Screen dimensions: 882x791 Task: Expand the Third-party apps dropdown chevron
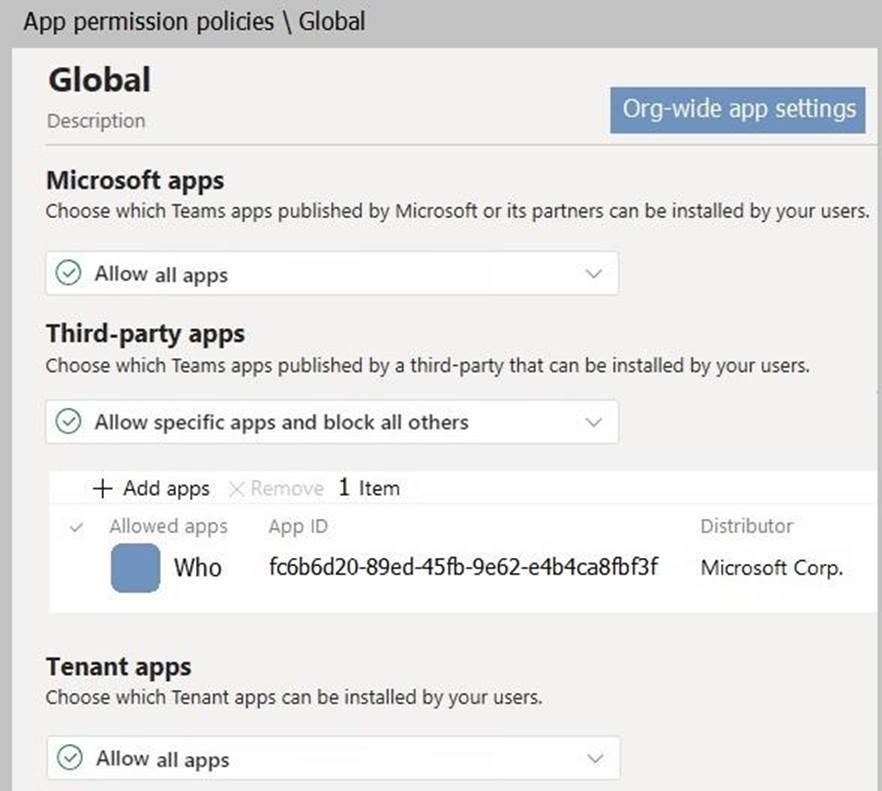pyautogui.click(x=594, y=422)
